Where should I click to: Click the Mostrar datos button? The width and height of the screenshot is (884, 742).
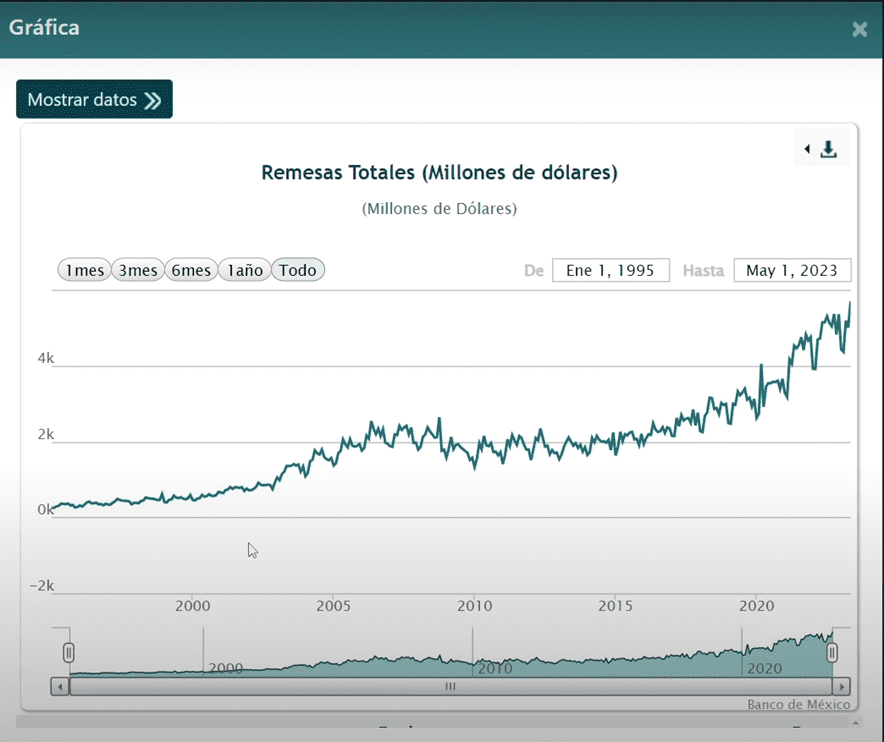pyautogui.click(x=94, y=100)
